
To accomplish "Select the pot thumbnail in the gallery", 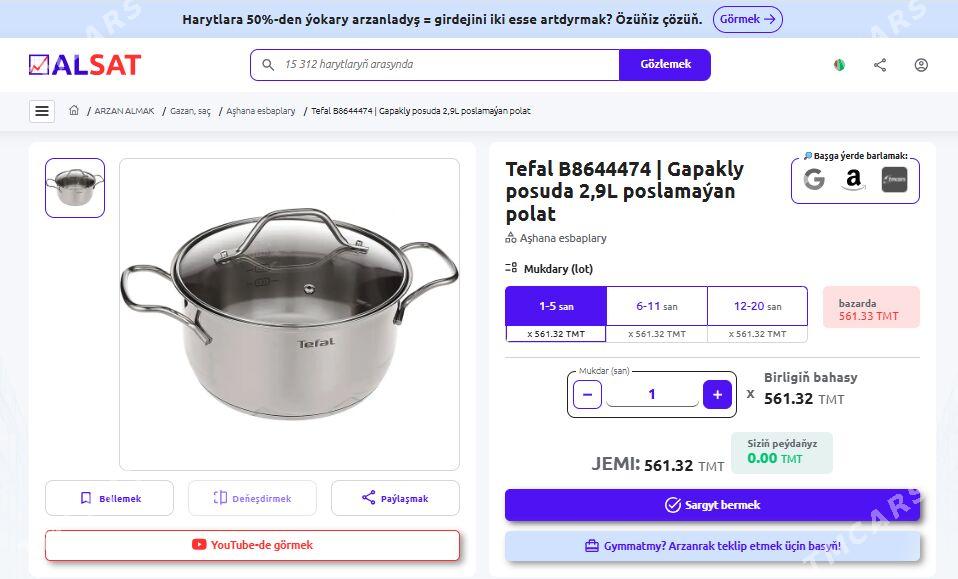I will (x=74, y=188).
